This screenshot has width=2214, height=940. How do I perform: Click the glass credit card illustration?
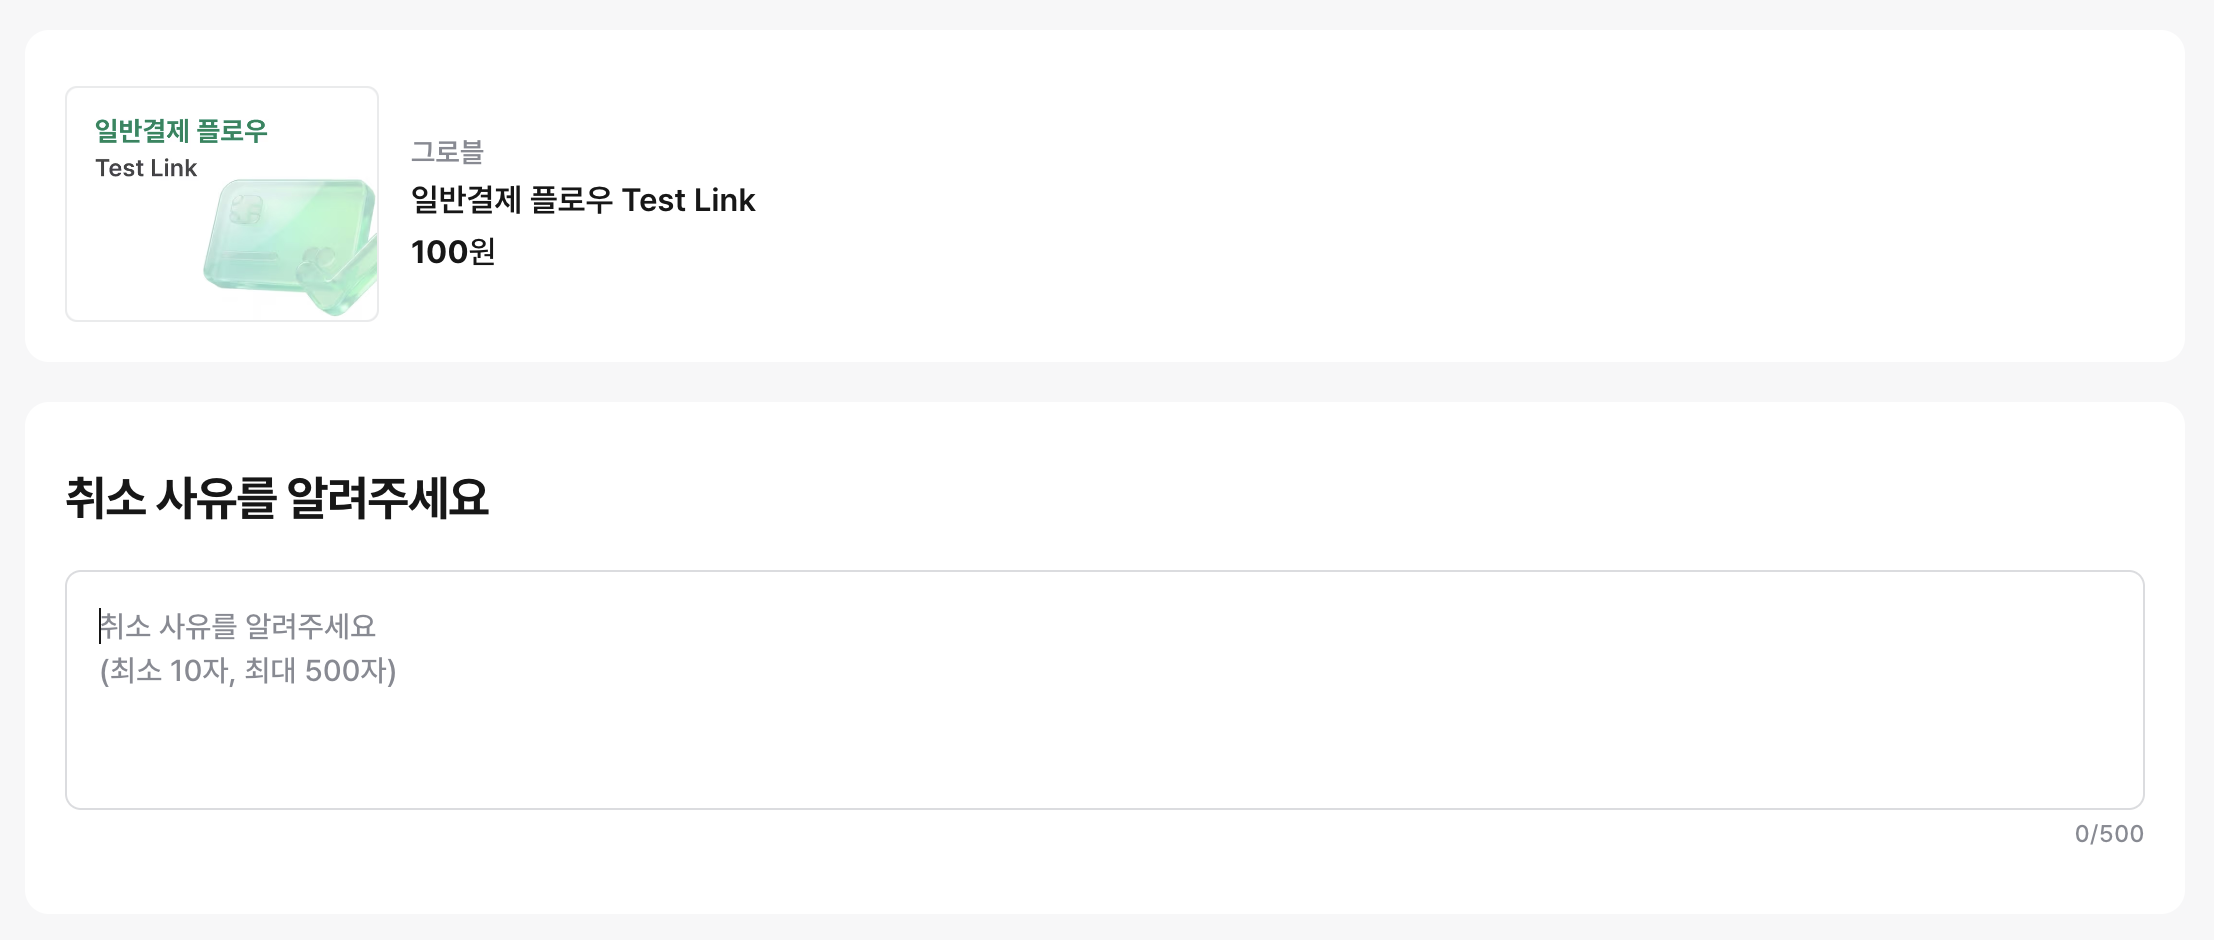pyautogui.click(x=284, y=237)
